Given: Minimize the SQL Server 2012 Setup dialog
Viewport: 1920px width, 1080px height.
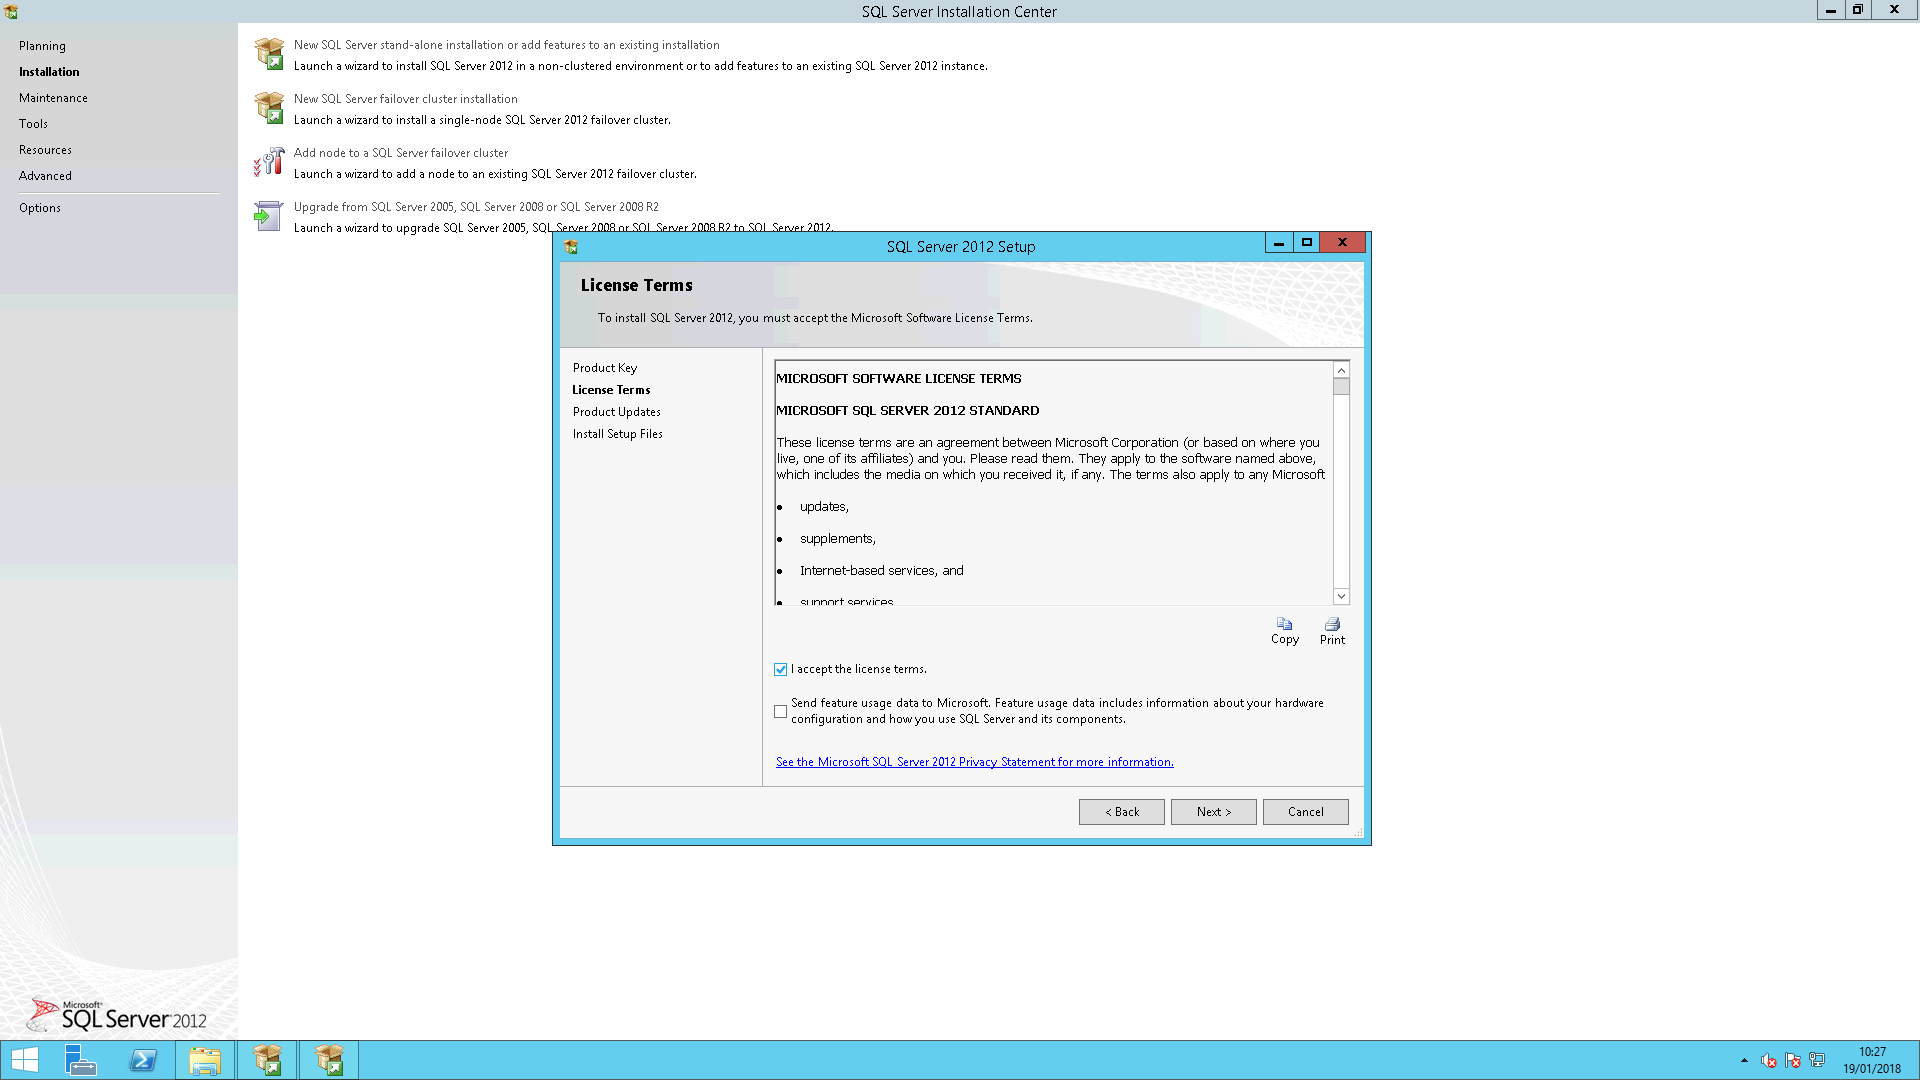Looking at the screenshot, I should pyautogui.click(x=1278, y=243).
